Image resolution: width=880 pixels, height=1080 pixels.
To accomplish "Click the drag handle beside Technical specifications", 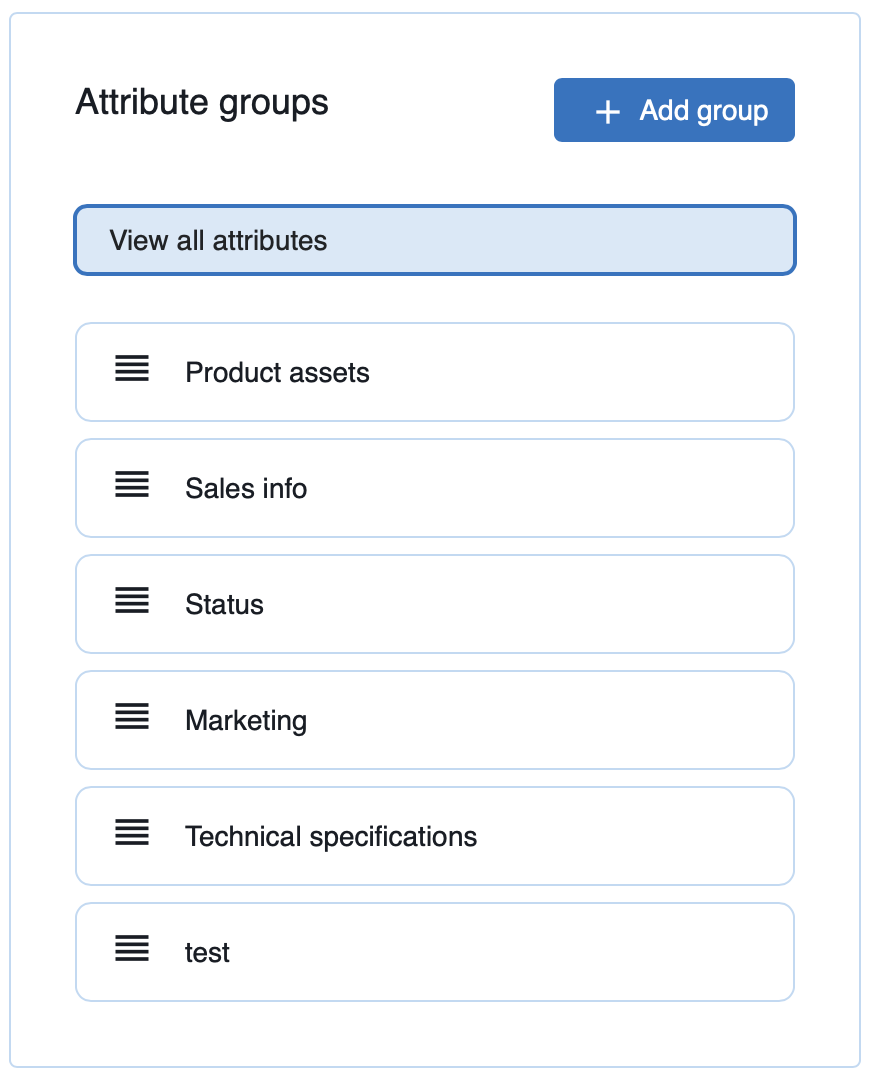I will coord(131,833).
